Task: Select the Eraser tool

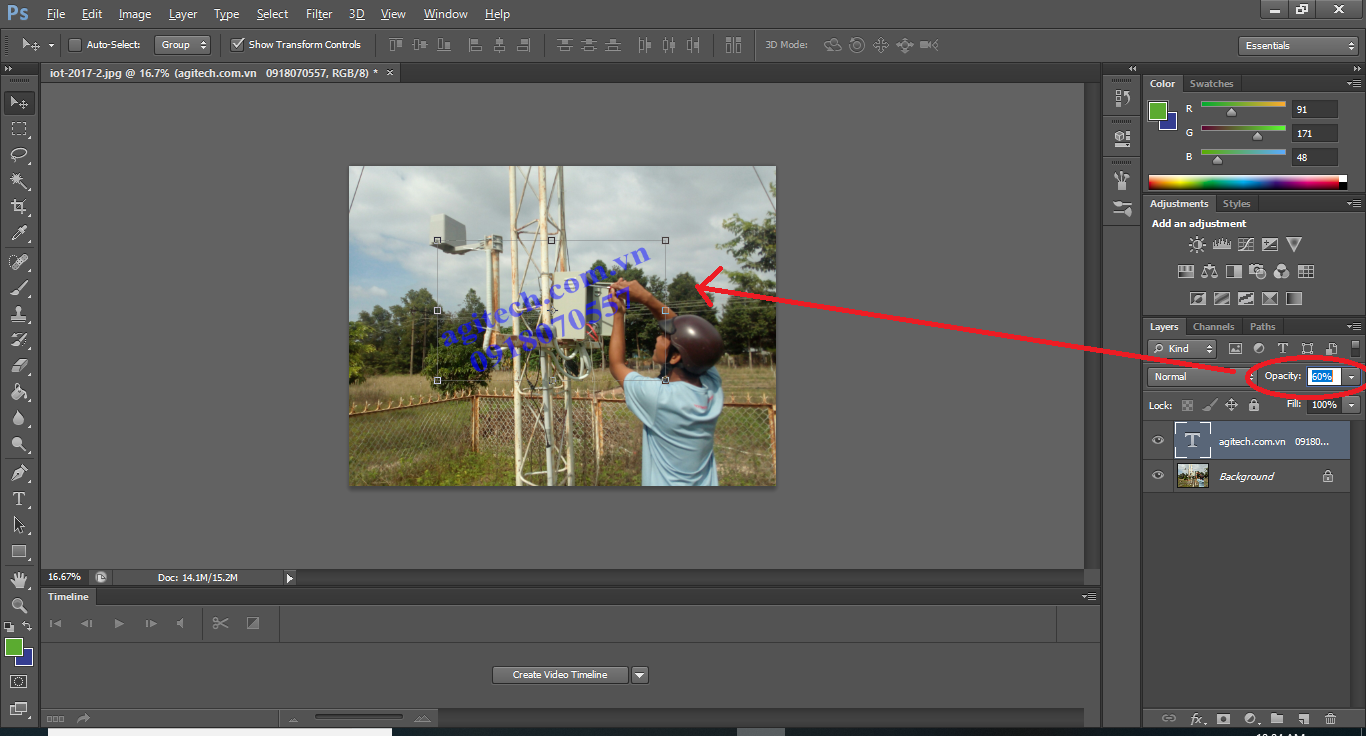Action: tap(19, 366)
